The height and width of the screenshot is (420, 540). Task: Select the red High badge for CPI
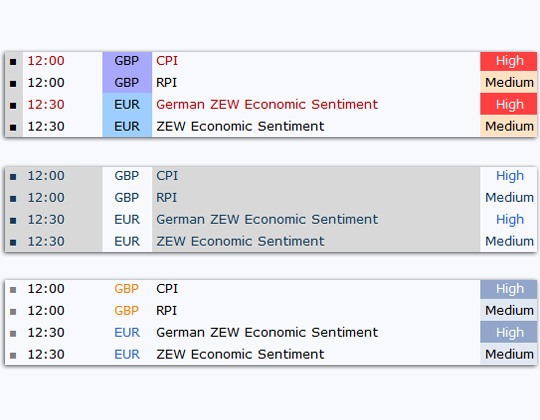pos(508,61)
